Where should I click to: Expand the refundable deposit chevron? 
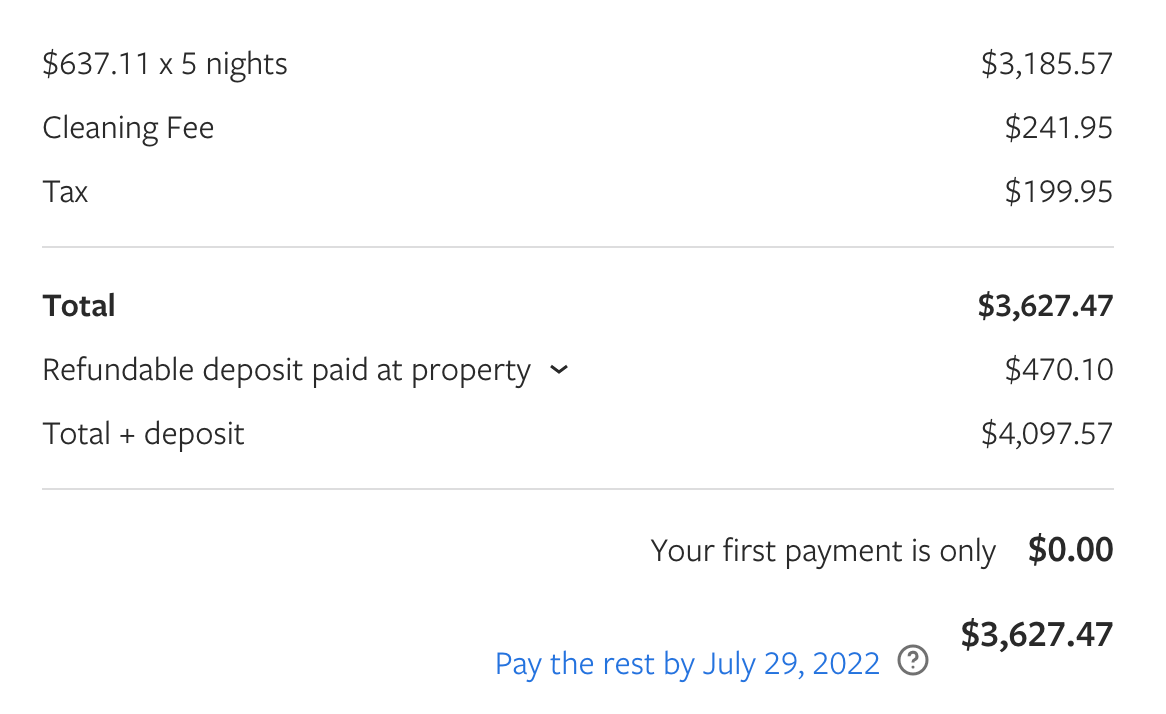pos(559,370)
